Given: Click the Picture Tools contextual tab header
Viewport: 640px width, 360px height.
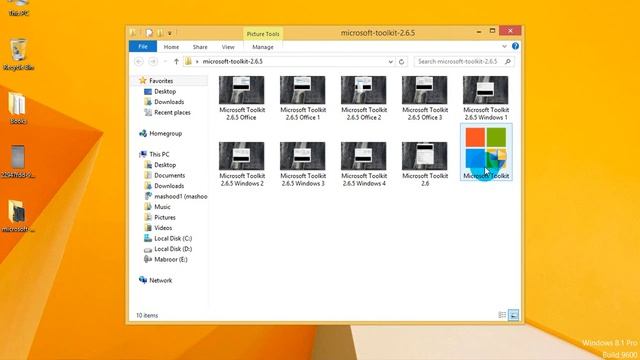Looking at the screenshot, I should coord(263,34).
